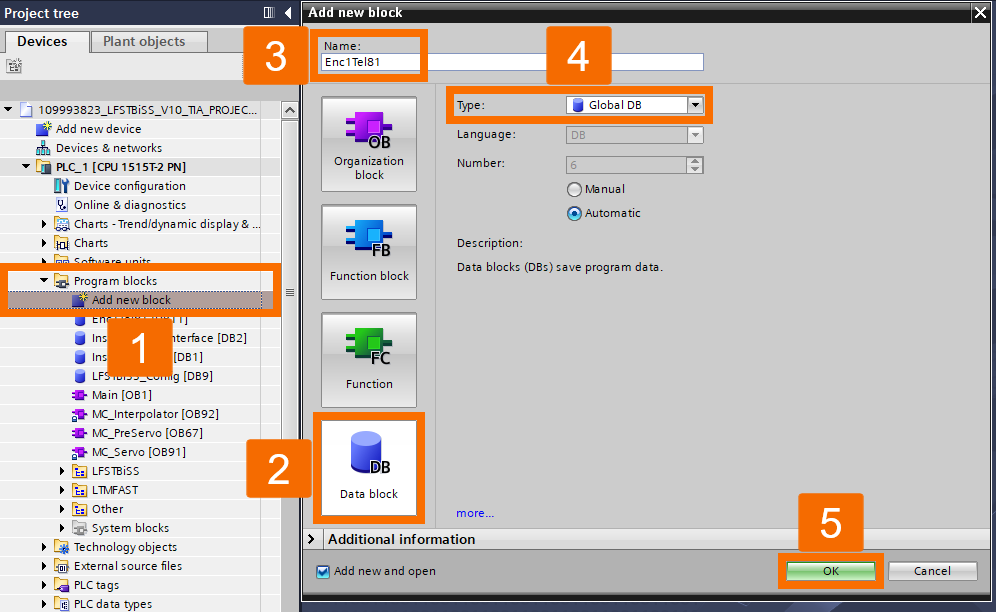Viewport: 996px width, 612px height.
Task: Select the Function block type
Action: (x=369, y=252)
